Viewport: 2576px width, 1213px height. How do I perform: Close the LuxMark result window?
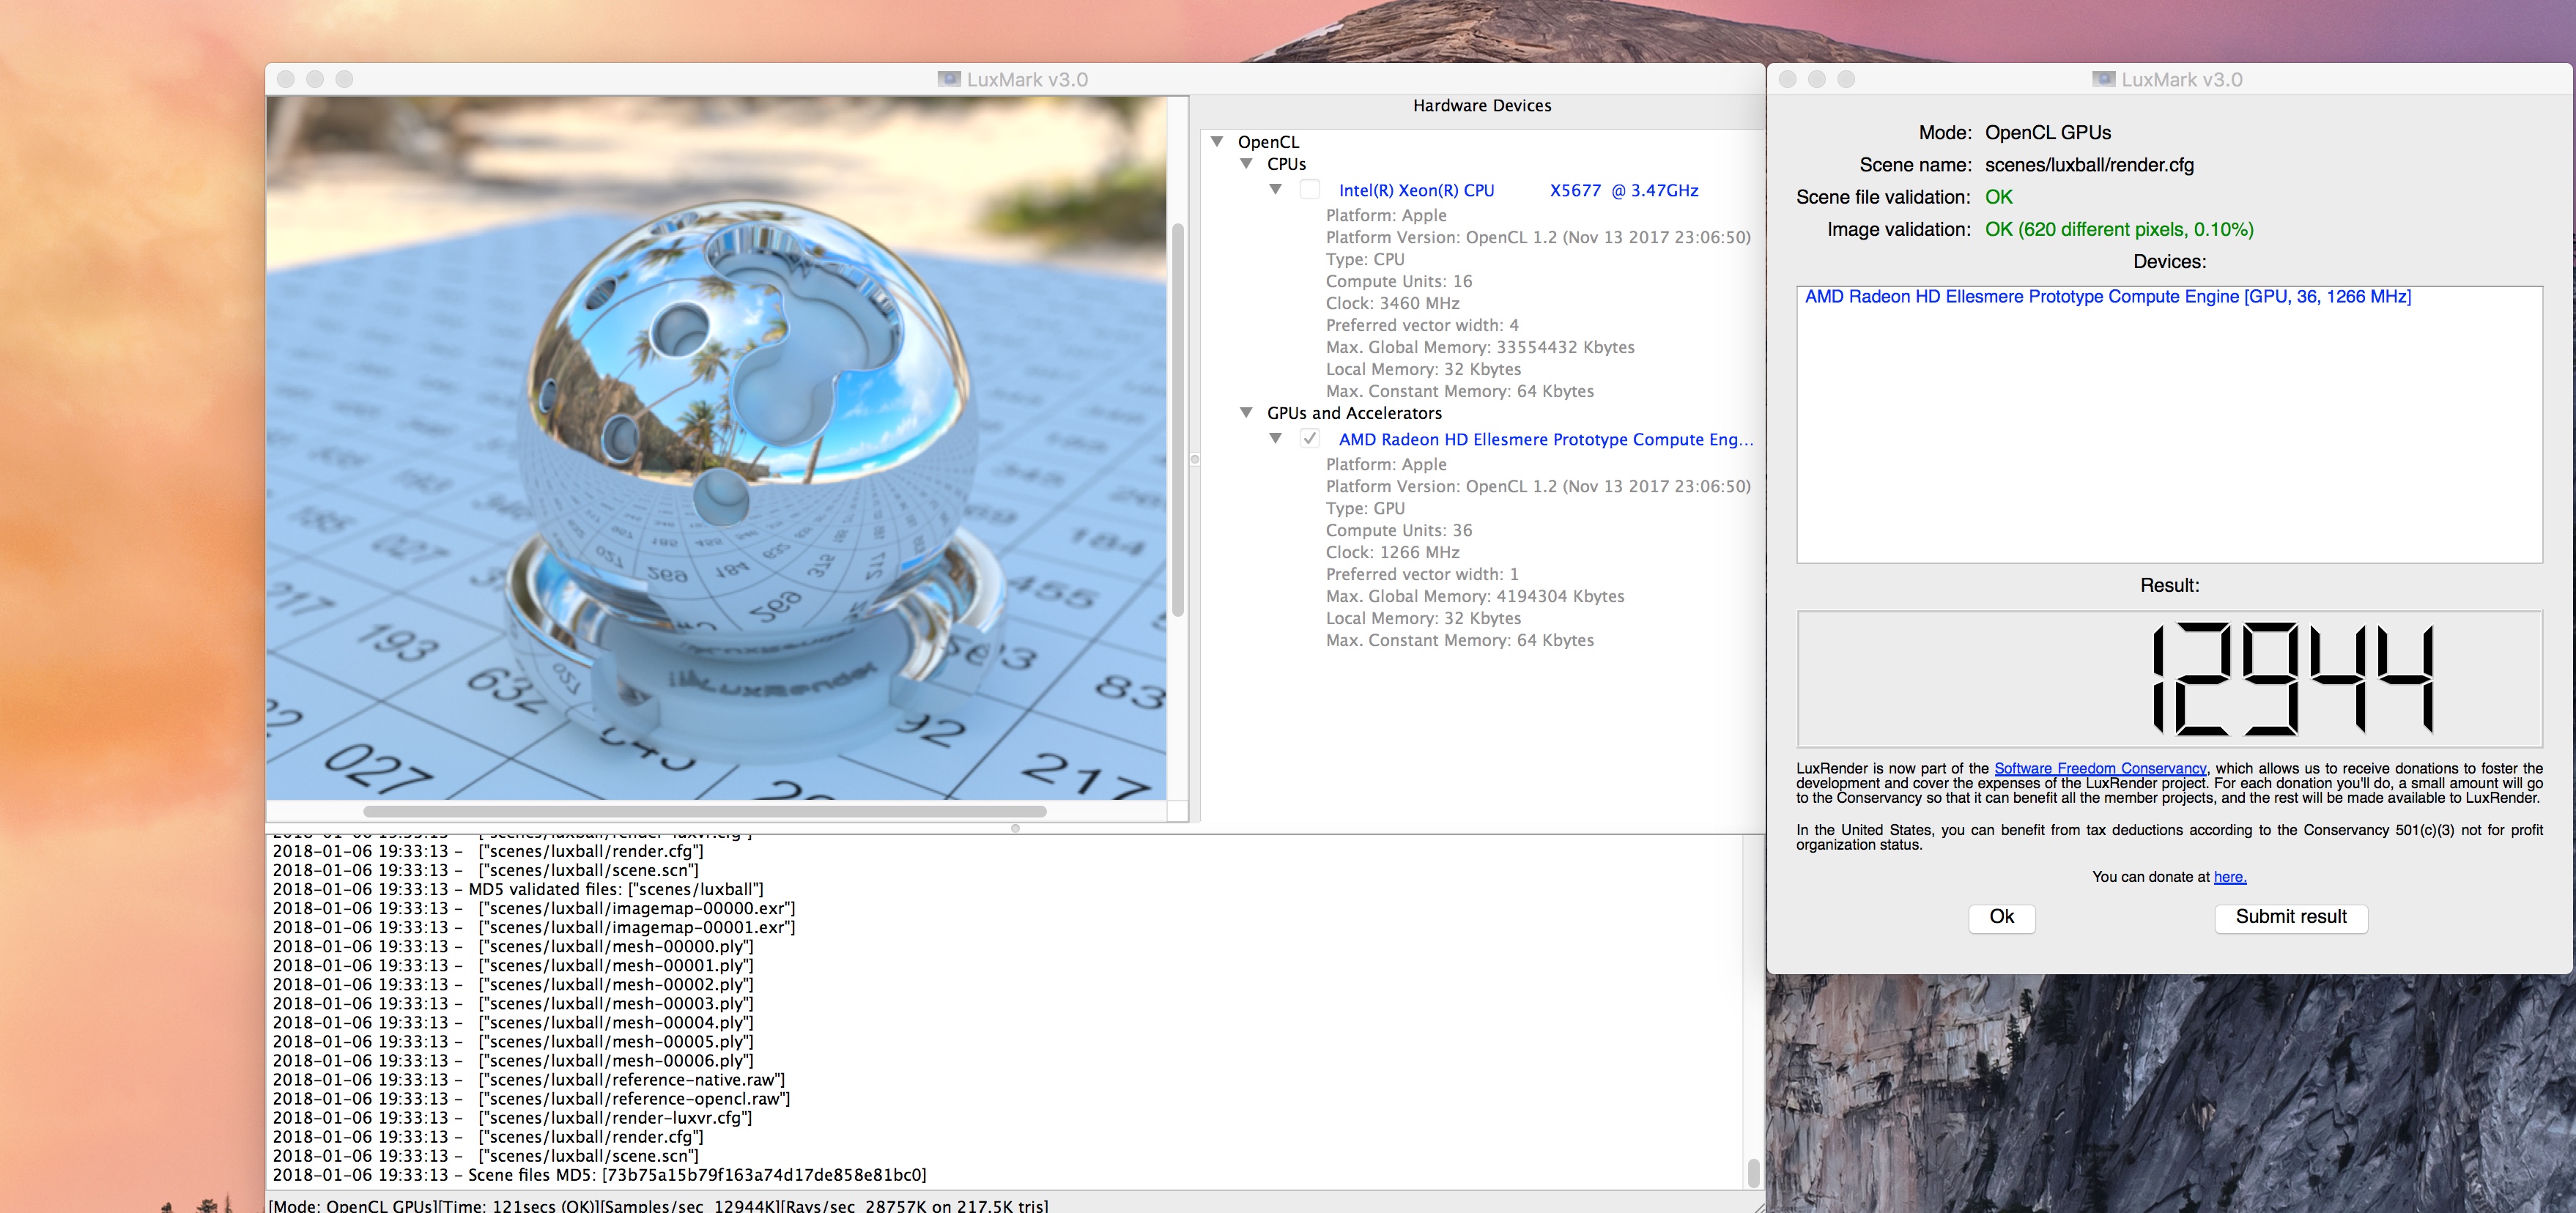pyautogui.click(x=1787, y=79)
